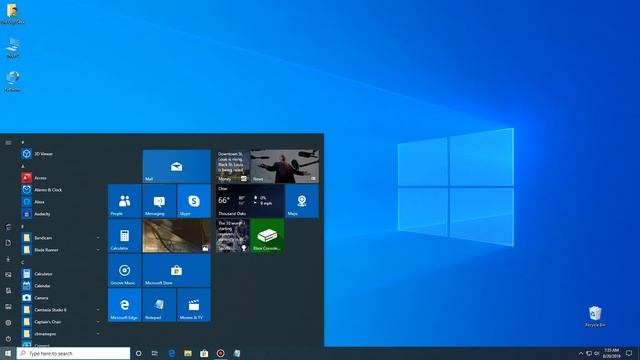Screen dimensions: 640x360
Task: Open Microsoft Edge from the taskbar
Action: point(172,353)
